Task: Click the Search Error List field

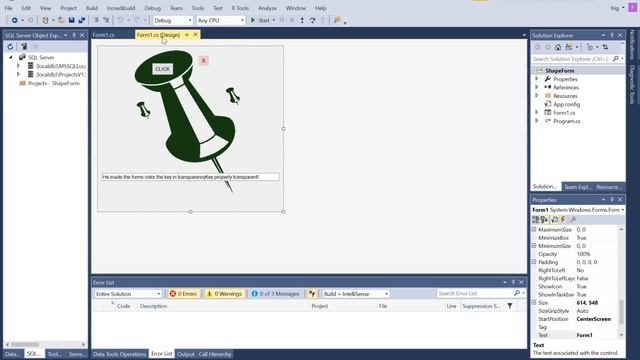Action: coord(474,293)
